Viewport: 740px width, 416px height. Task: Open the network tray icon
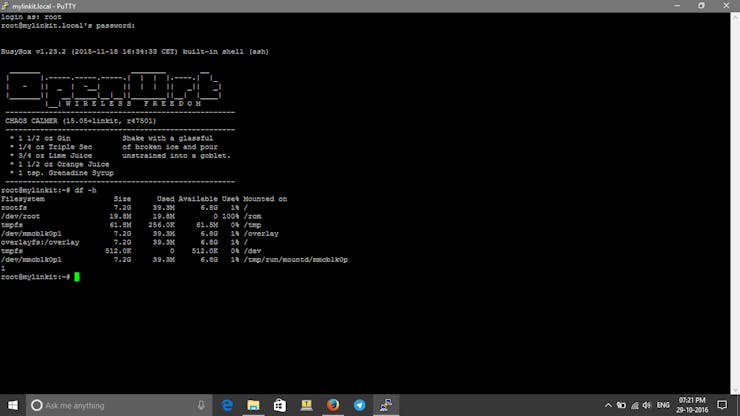click(635, 405)
